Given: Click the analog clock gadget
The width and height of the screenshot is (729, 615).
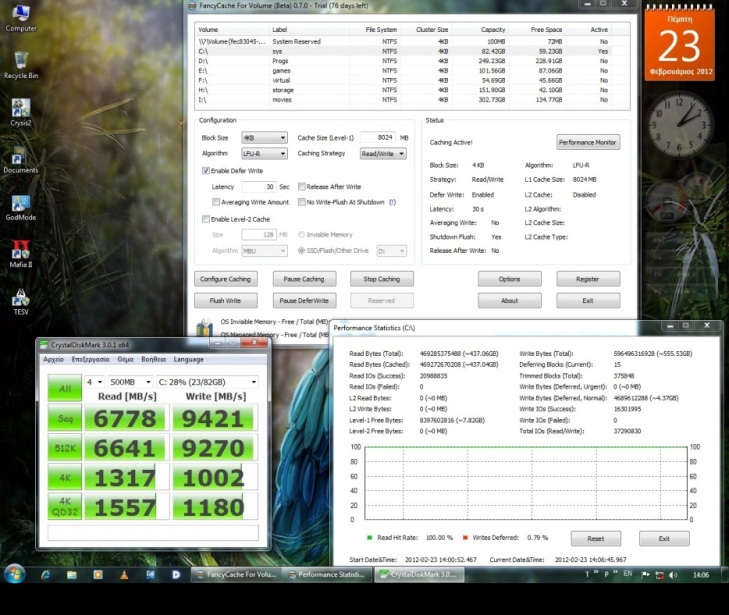Looking at the screenshot, I should point(680,124).
